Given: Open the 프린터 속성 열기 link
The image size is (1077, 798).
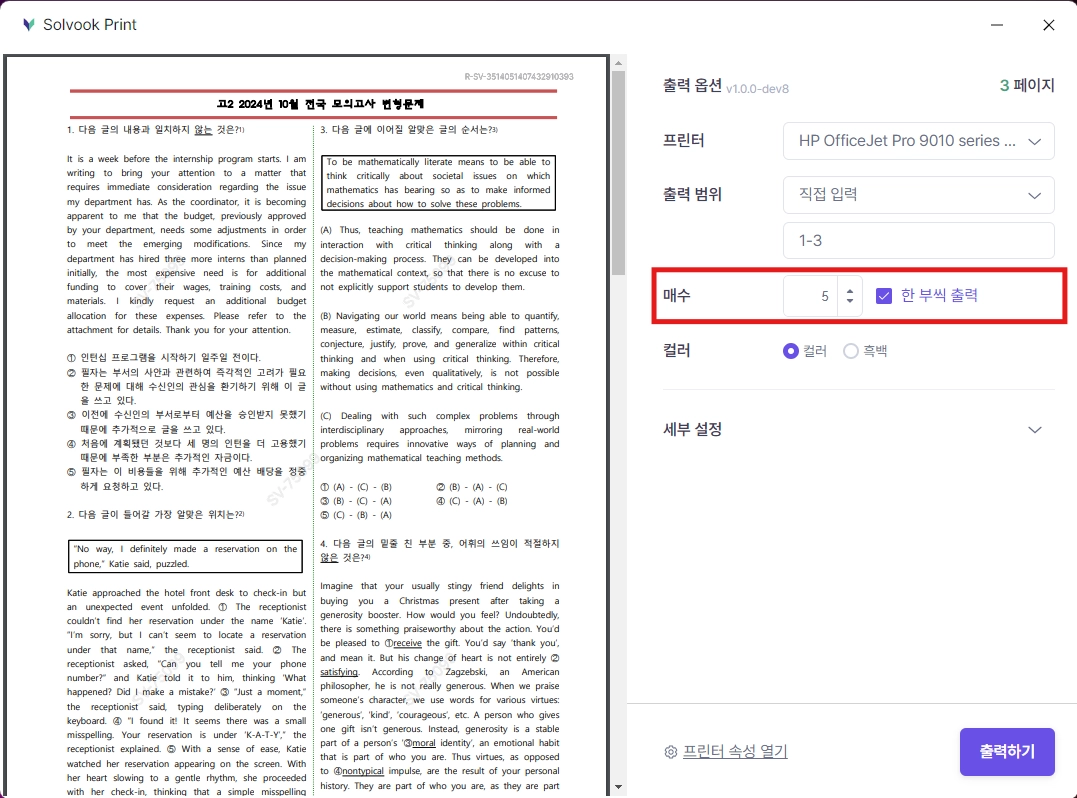Looking at the screenshot, I should tap(735, 752).
